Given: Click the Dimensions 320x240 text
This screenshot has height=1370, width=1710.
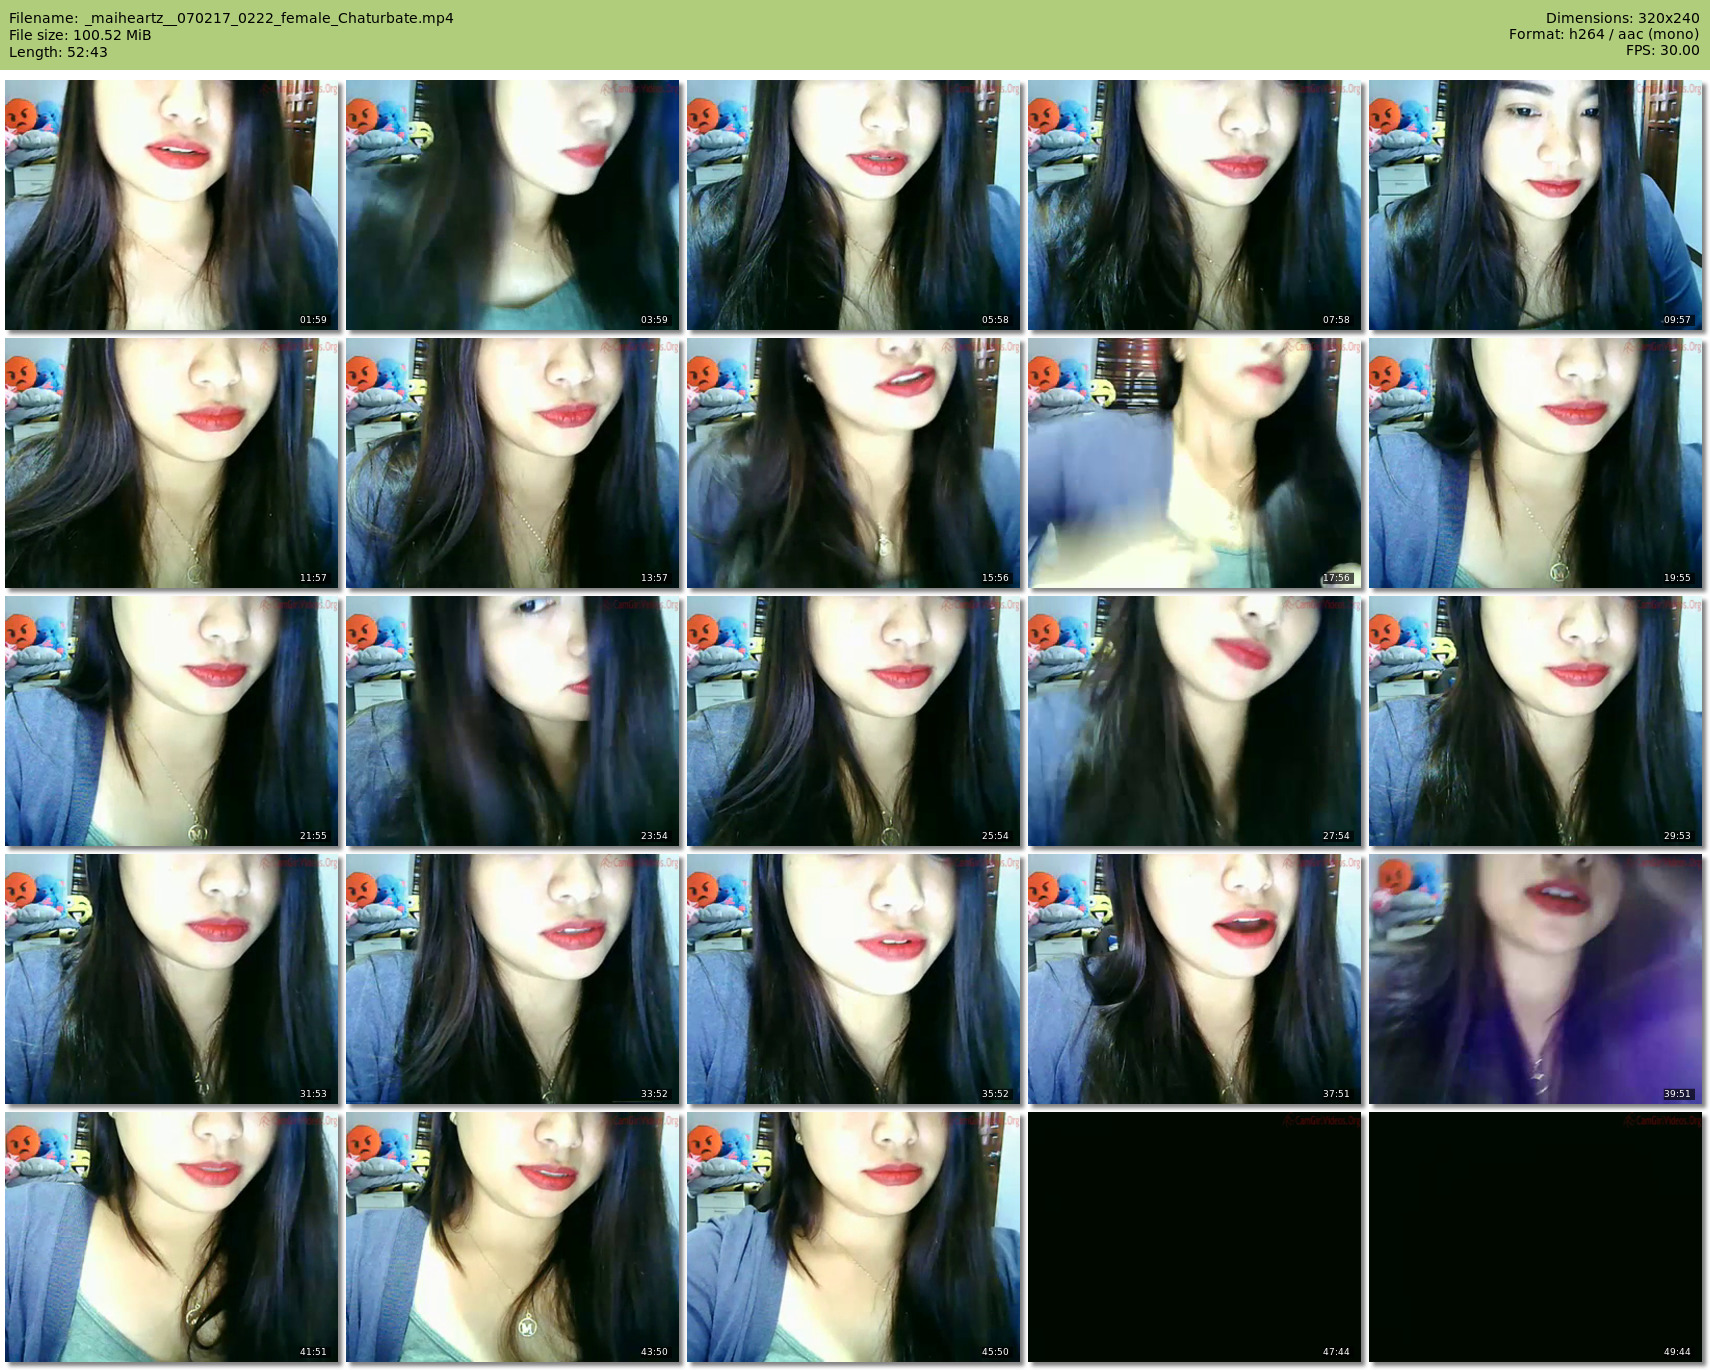Looking at the screenshot, I should (x=1622, y=18).
